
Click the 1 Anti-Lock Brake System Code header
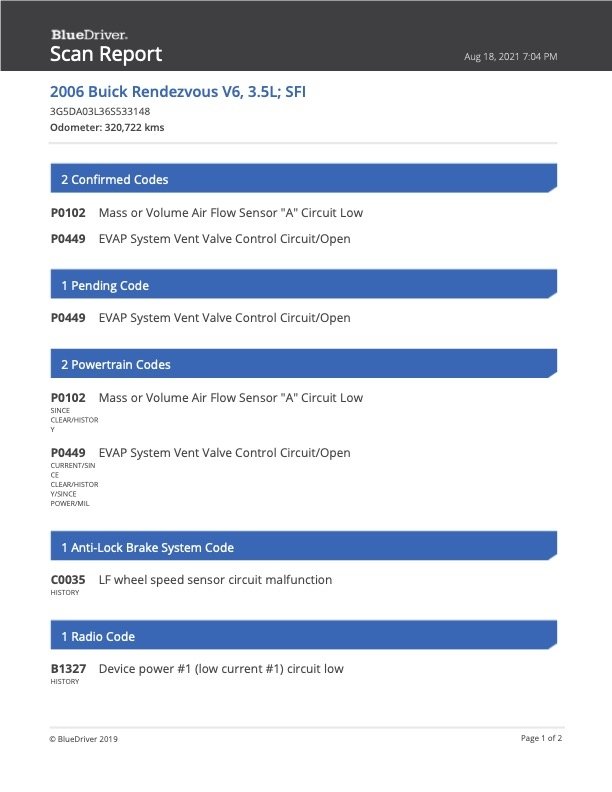(x=147, y=548)
